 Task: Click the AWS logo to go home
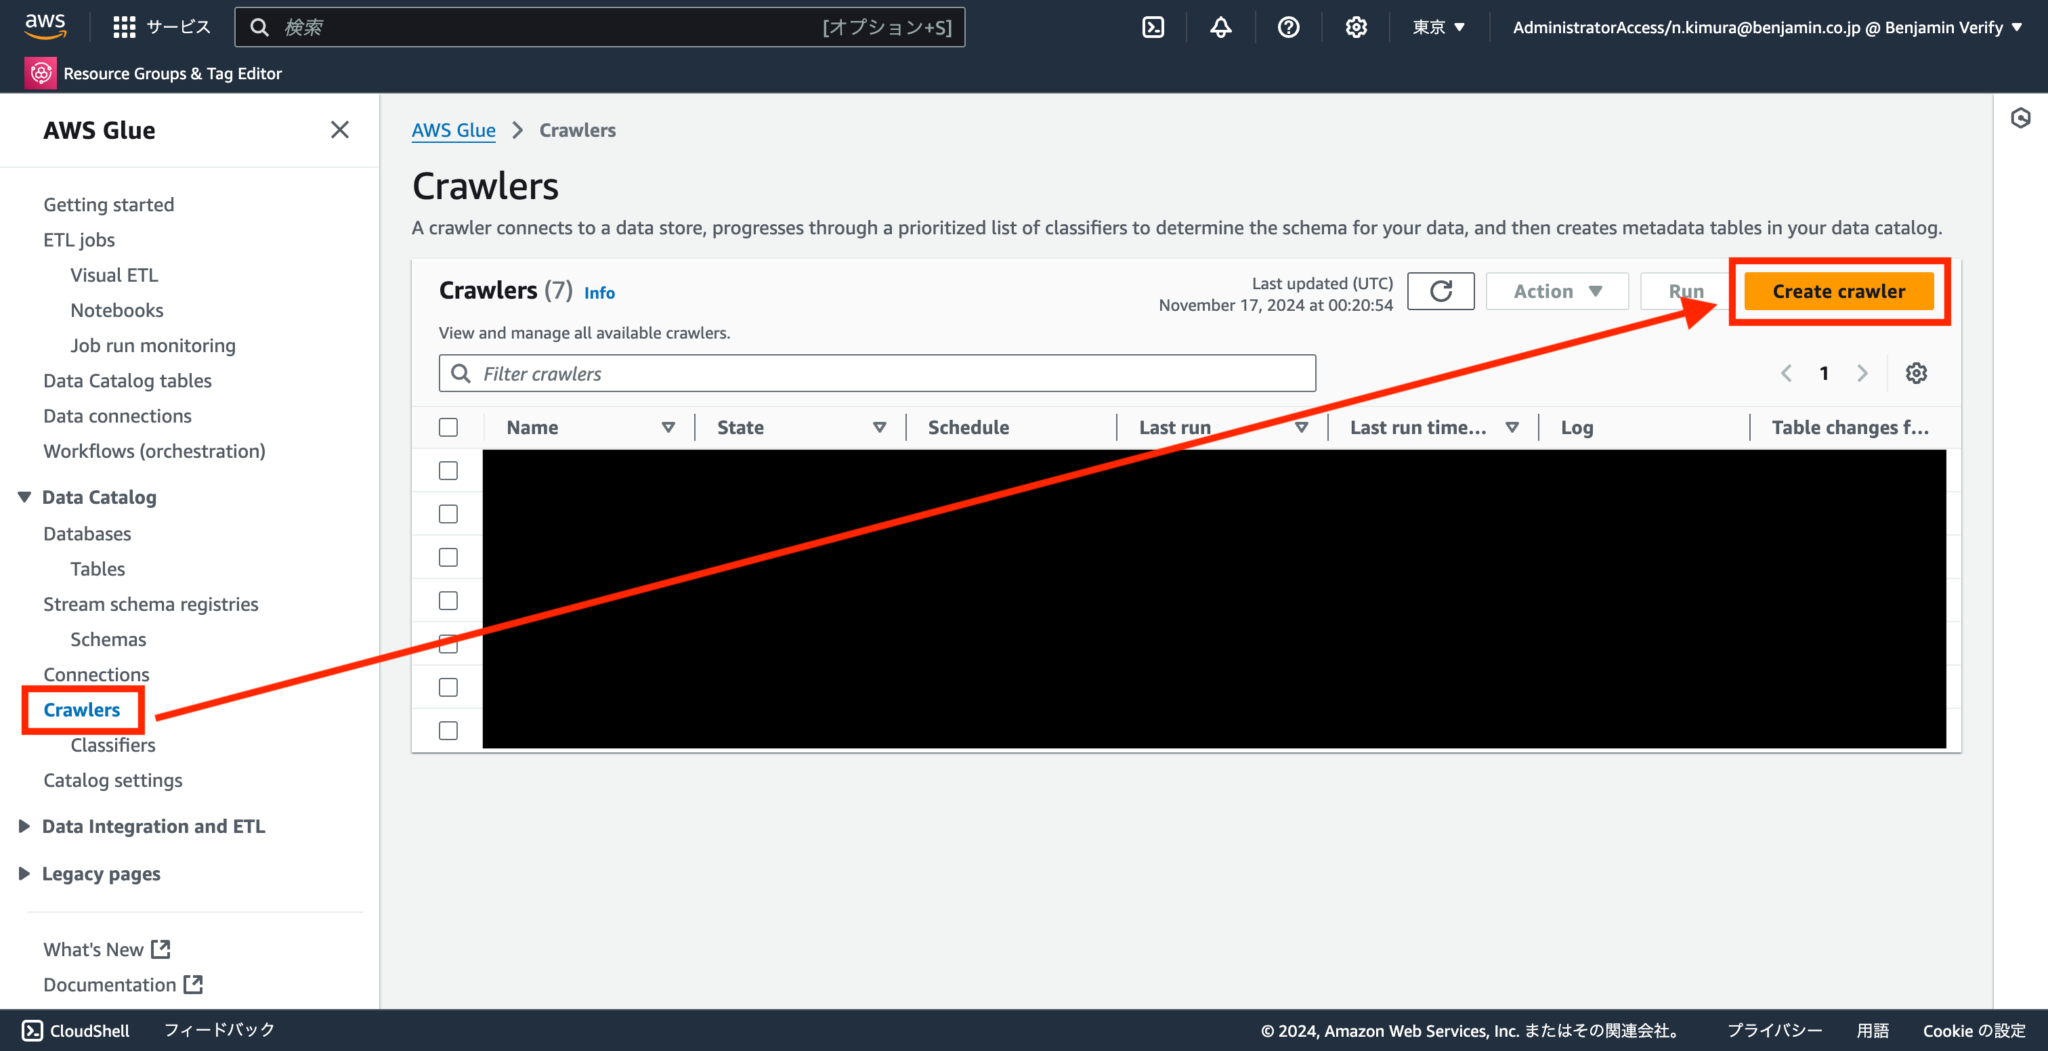click(x=45, y=26)
